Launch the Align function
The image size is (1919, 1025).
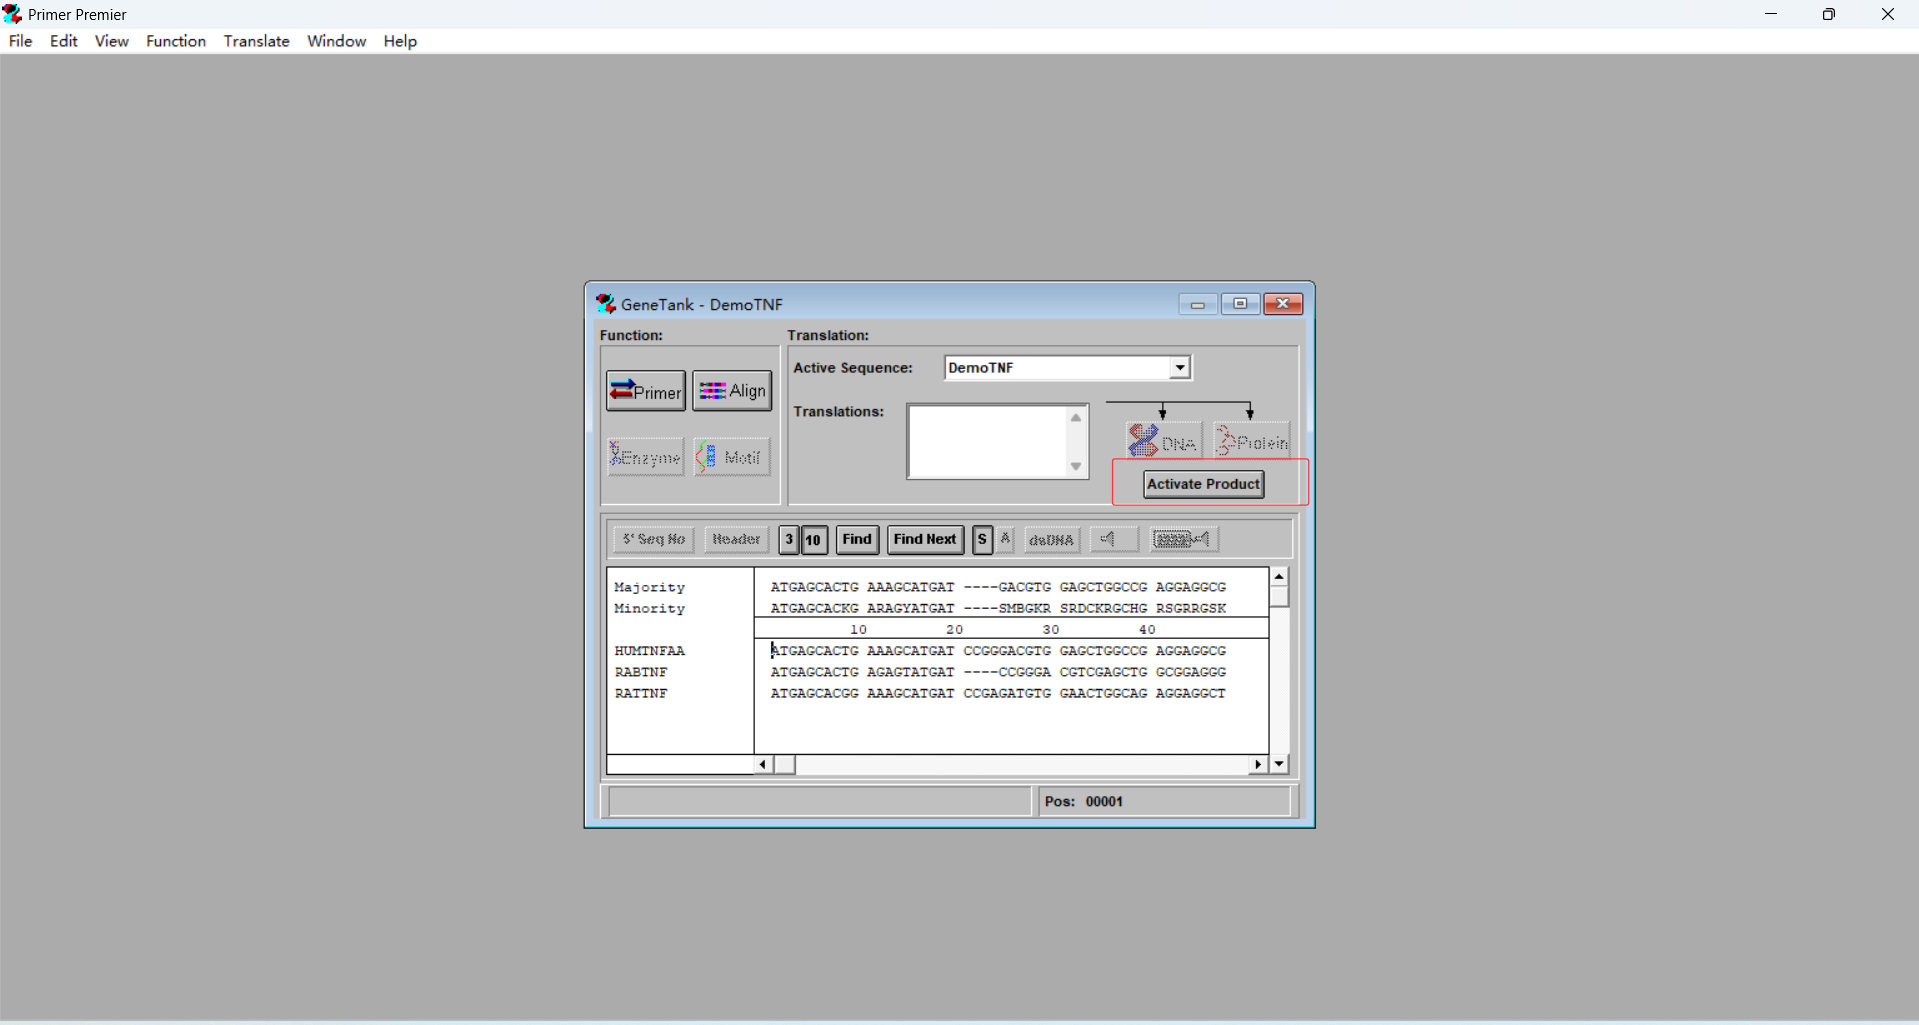(x=733, y=391)
